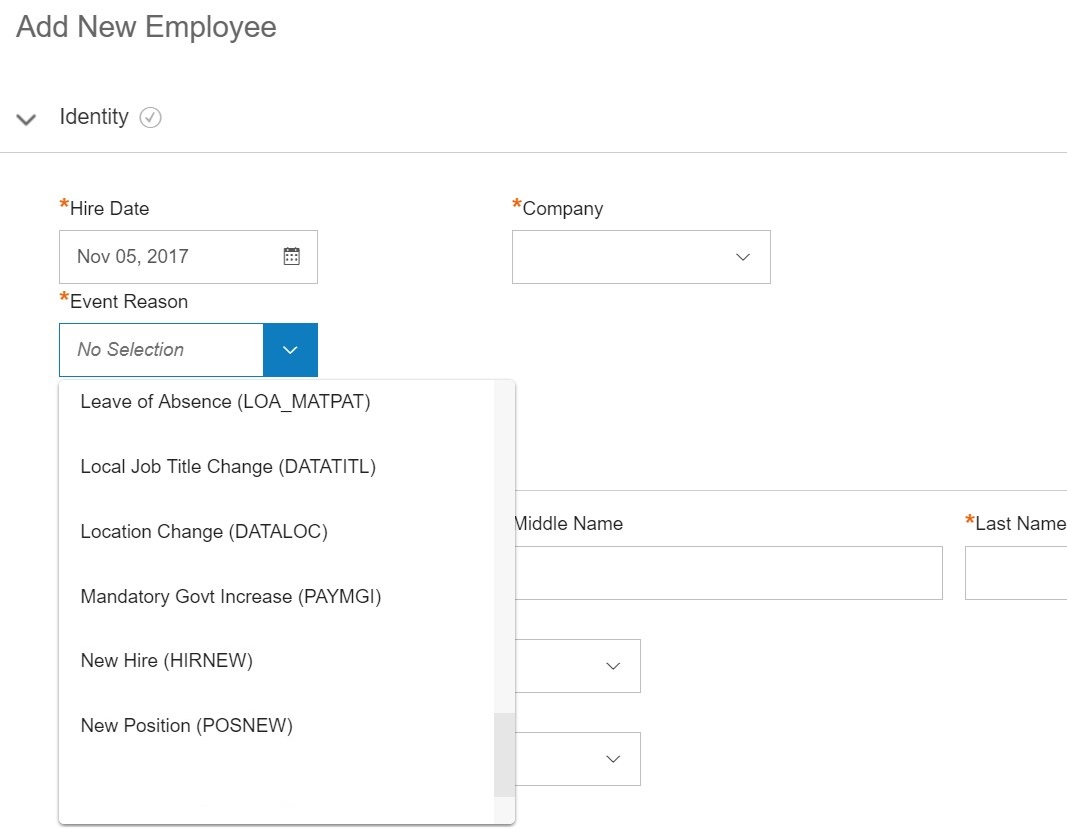Click the Hire Date input field
The height and width of the screenshot is (829, 1067).
coord(188,257)
